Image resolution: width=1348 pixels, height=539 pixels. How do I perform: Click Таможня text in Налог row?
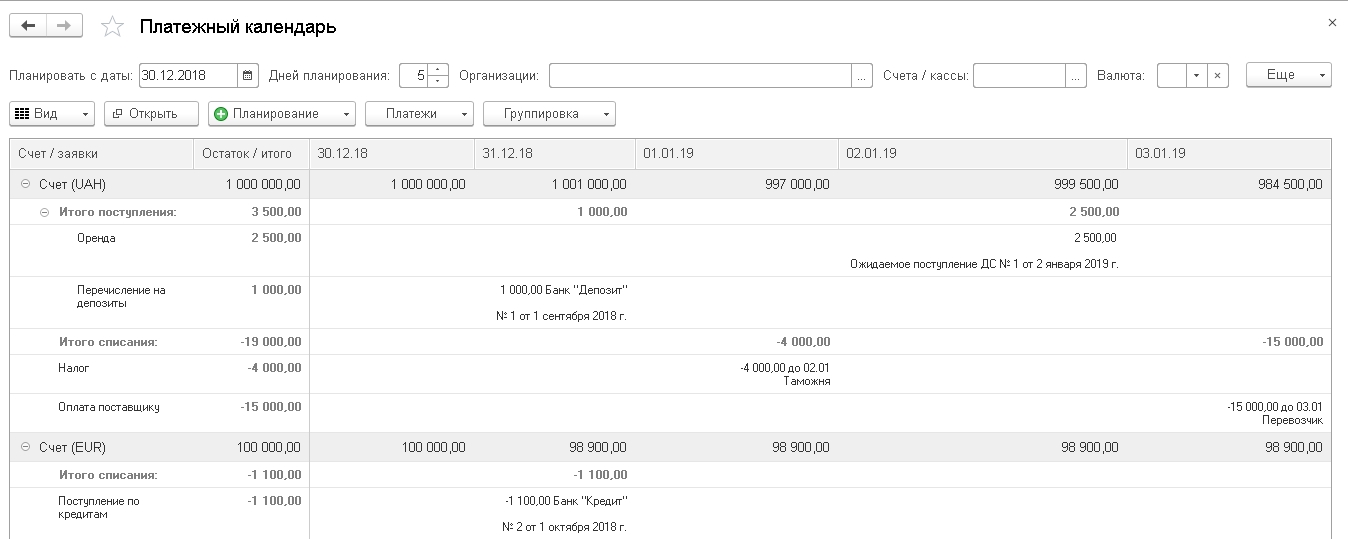tap(807, 381)
